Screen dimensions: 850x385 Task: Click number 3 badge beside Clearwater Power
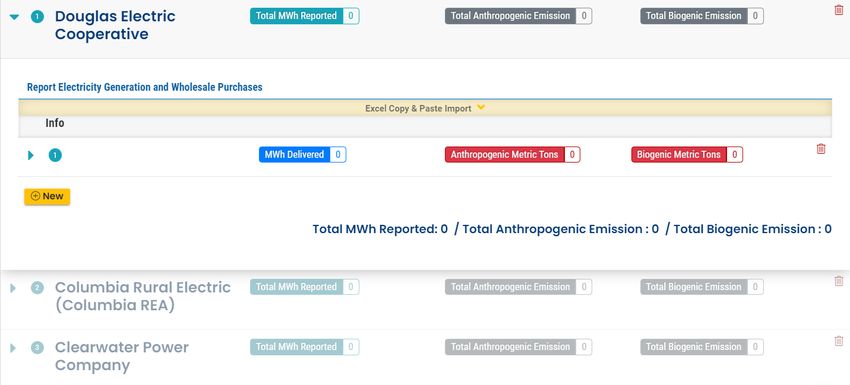click(37, 348)
